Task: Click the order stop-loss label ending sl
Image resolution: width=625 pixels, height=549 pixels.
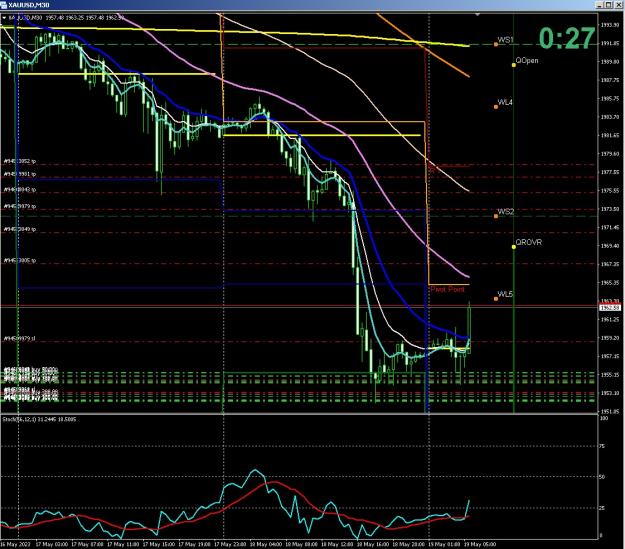Action: (x=19, y=338)
